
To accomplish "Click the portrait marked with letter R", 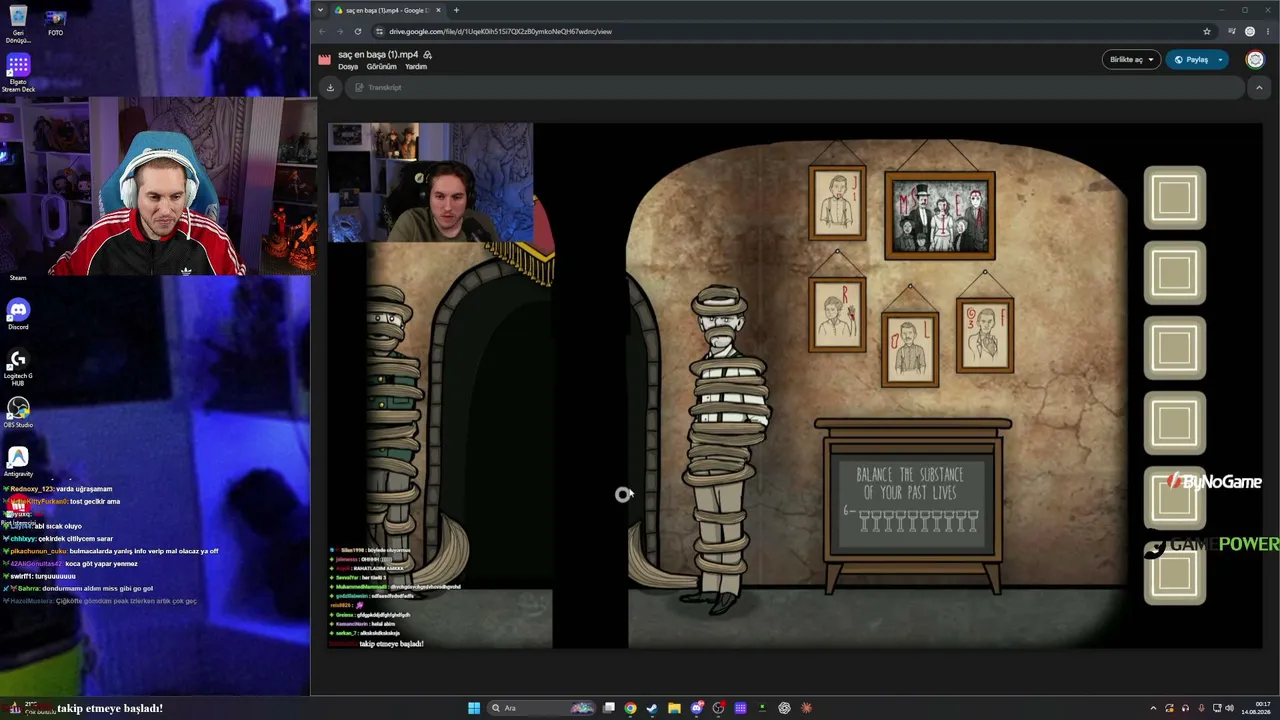I will pos(837,316).
